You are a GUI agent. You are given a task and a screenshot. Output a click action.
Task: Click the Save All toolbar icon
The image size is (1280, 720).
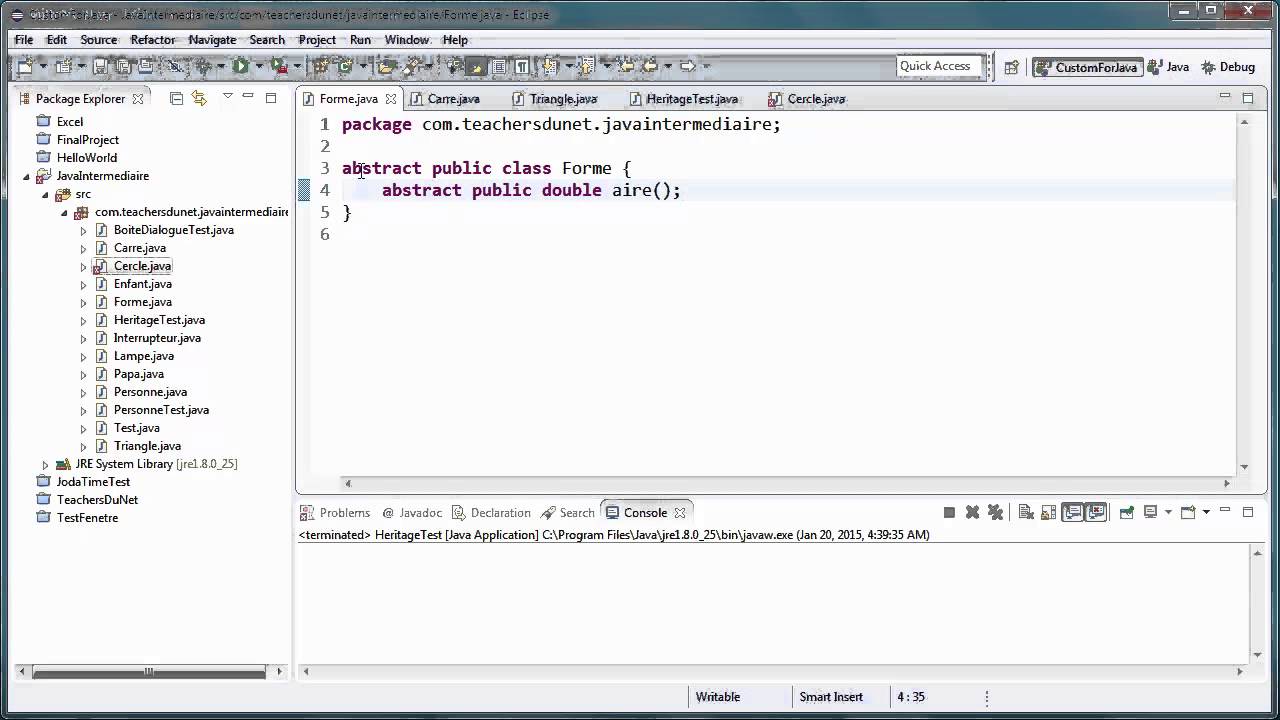[x=123, y=66]
